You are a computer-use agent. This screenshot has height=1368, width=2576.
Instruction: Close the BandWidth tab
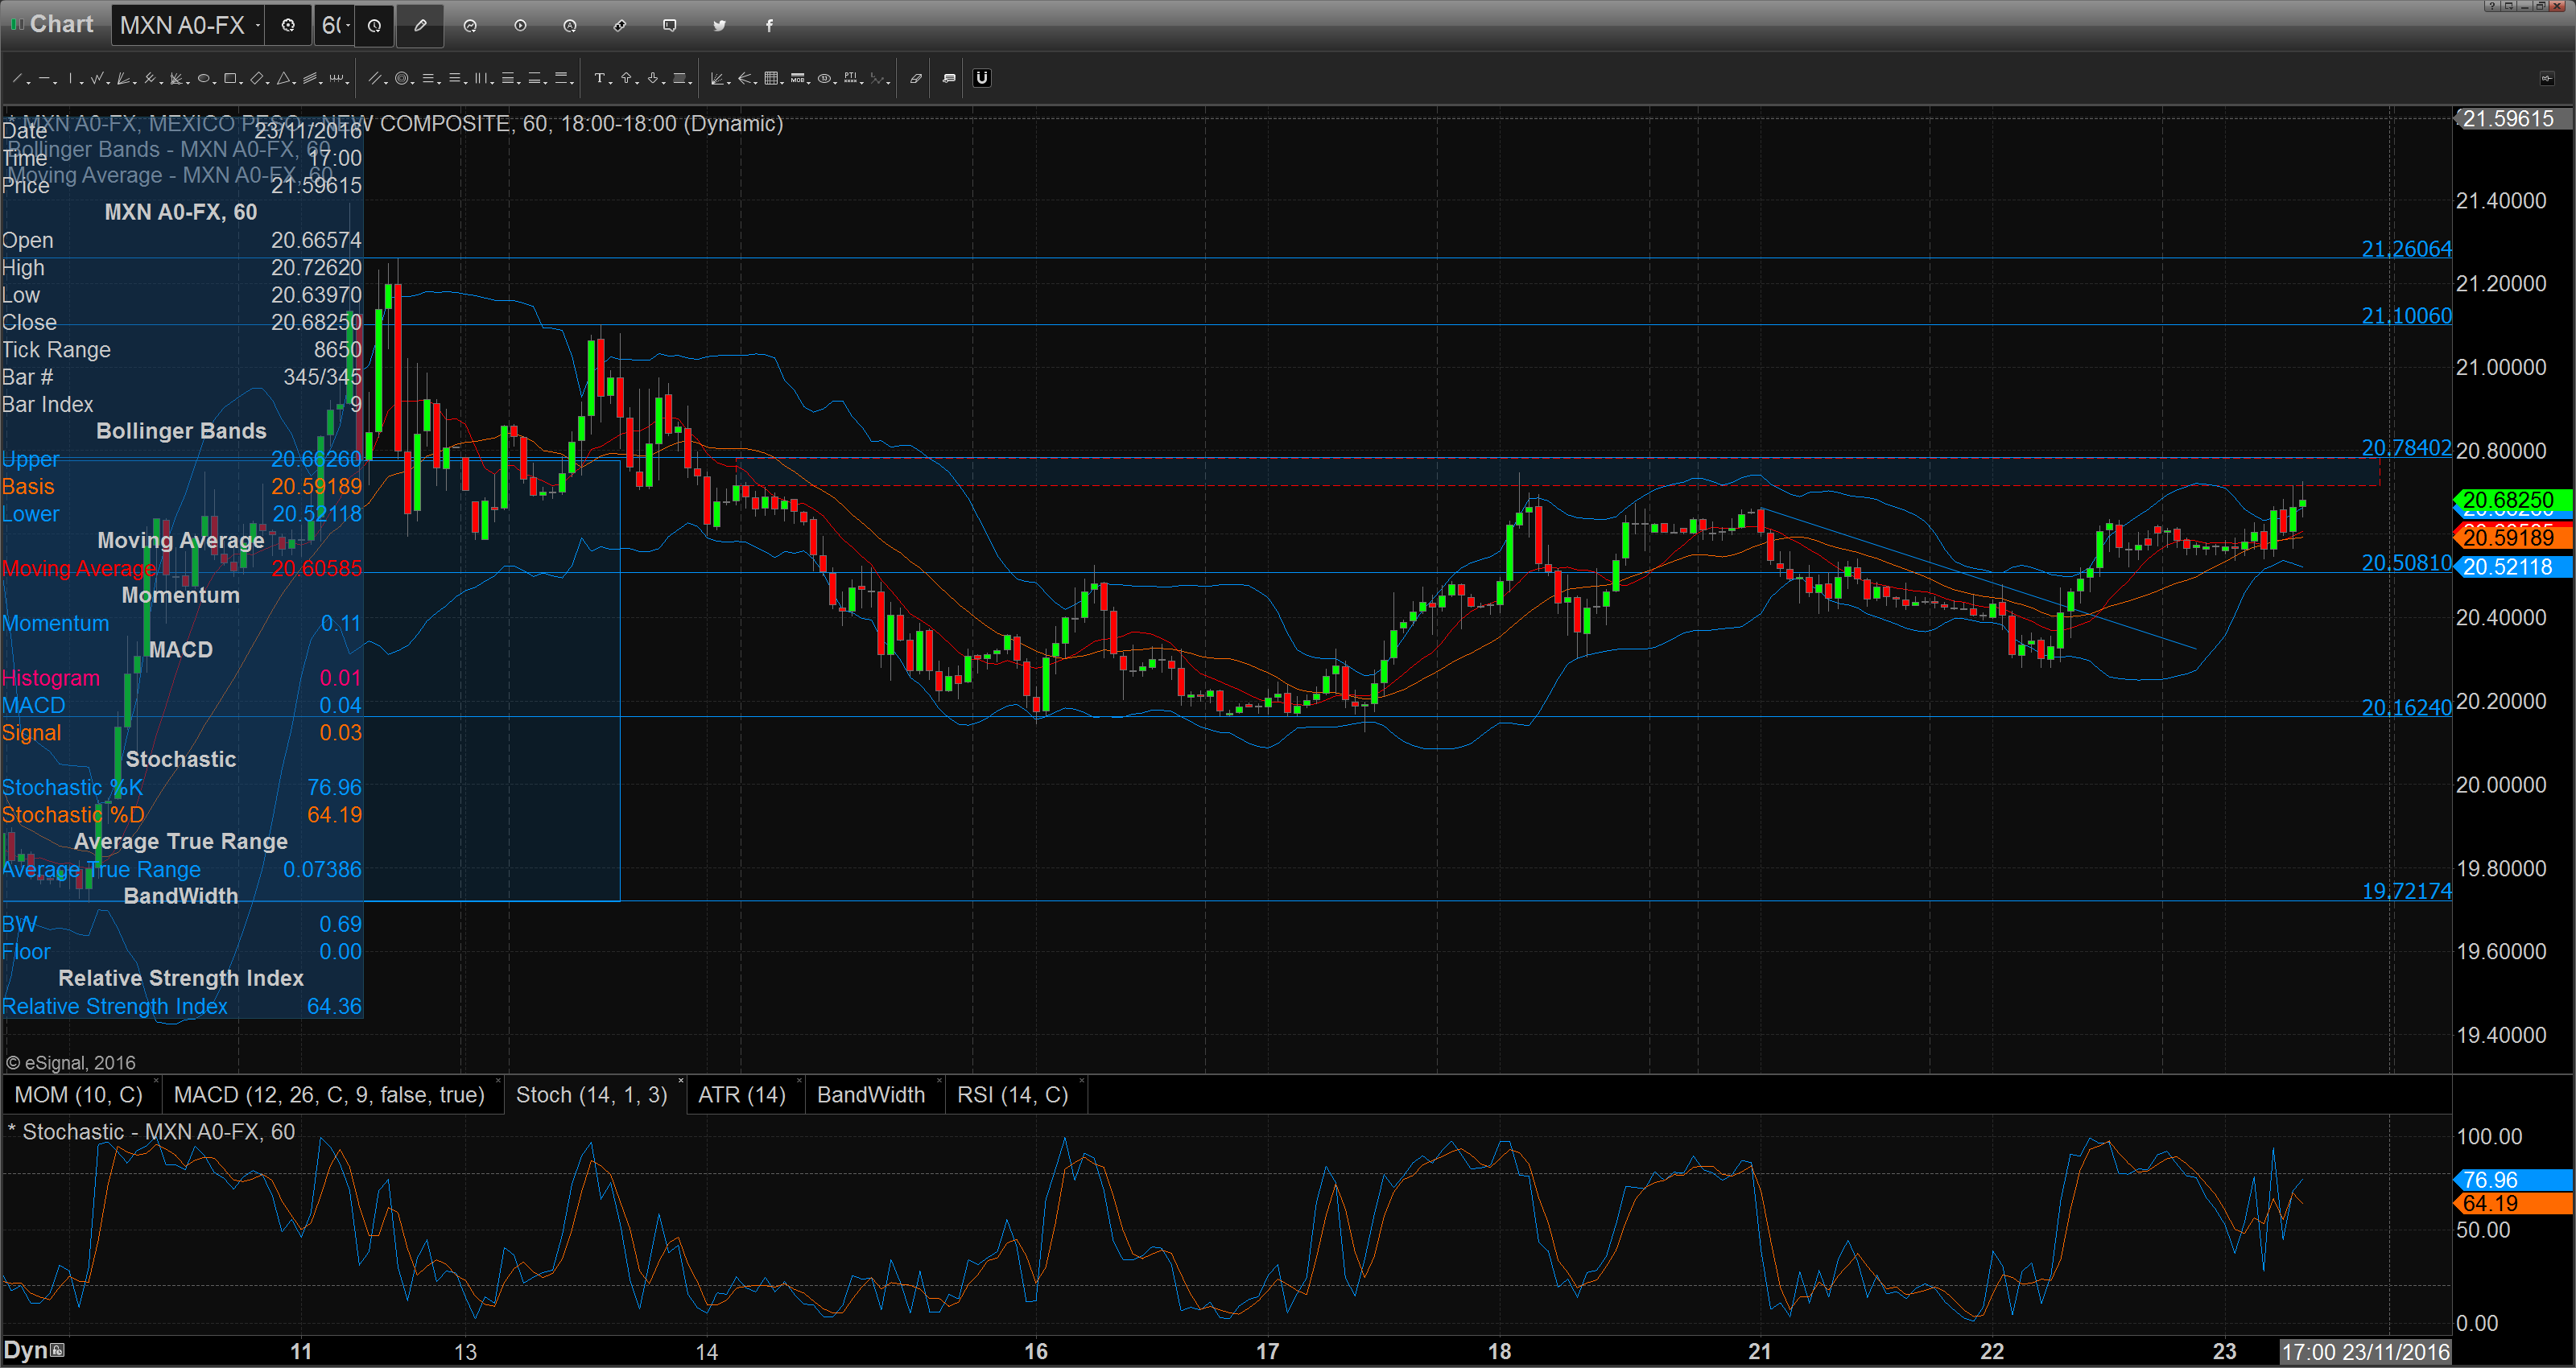pos(939,1082)
